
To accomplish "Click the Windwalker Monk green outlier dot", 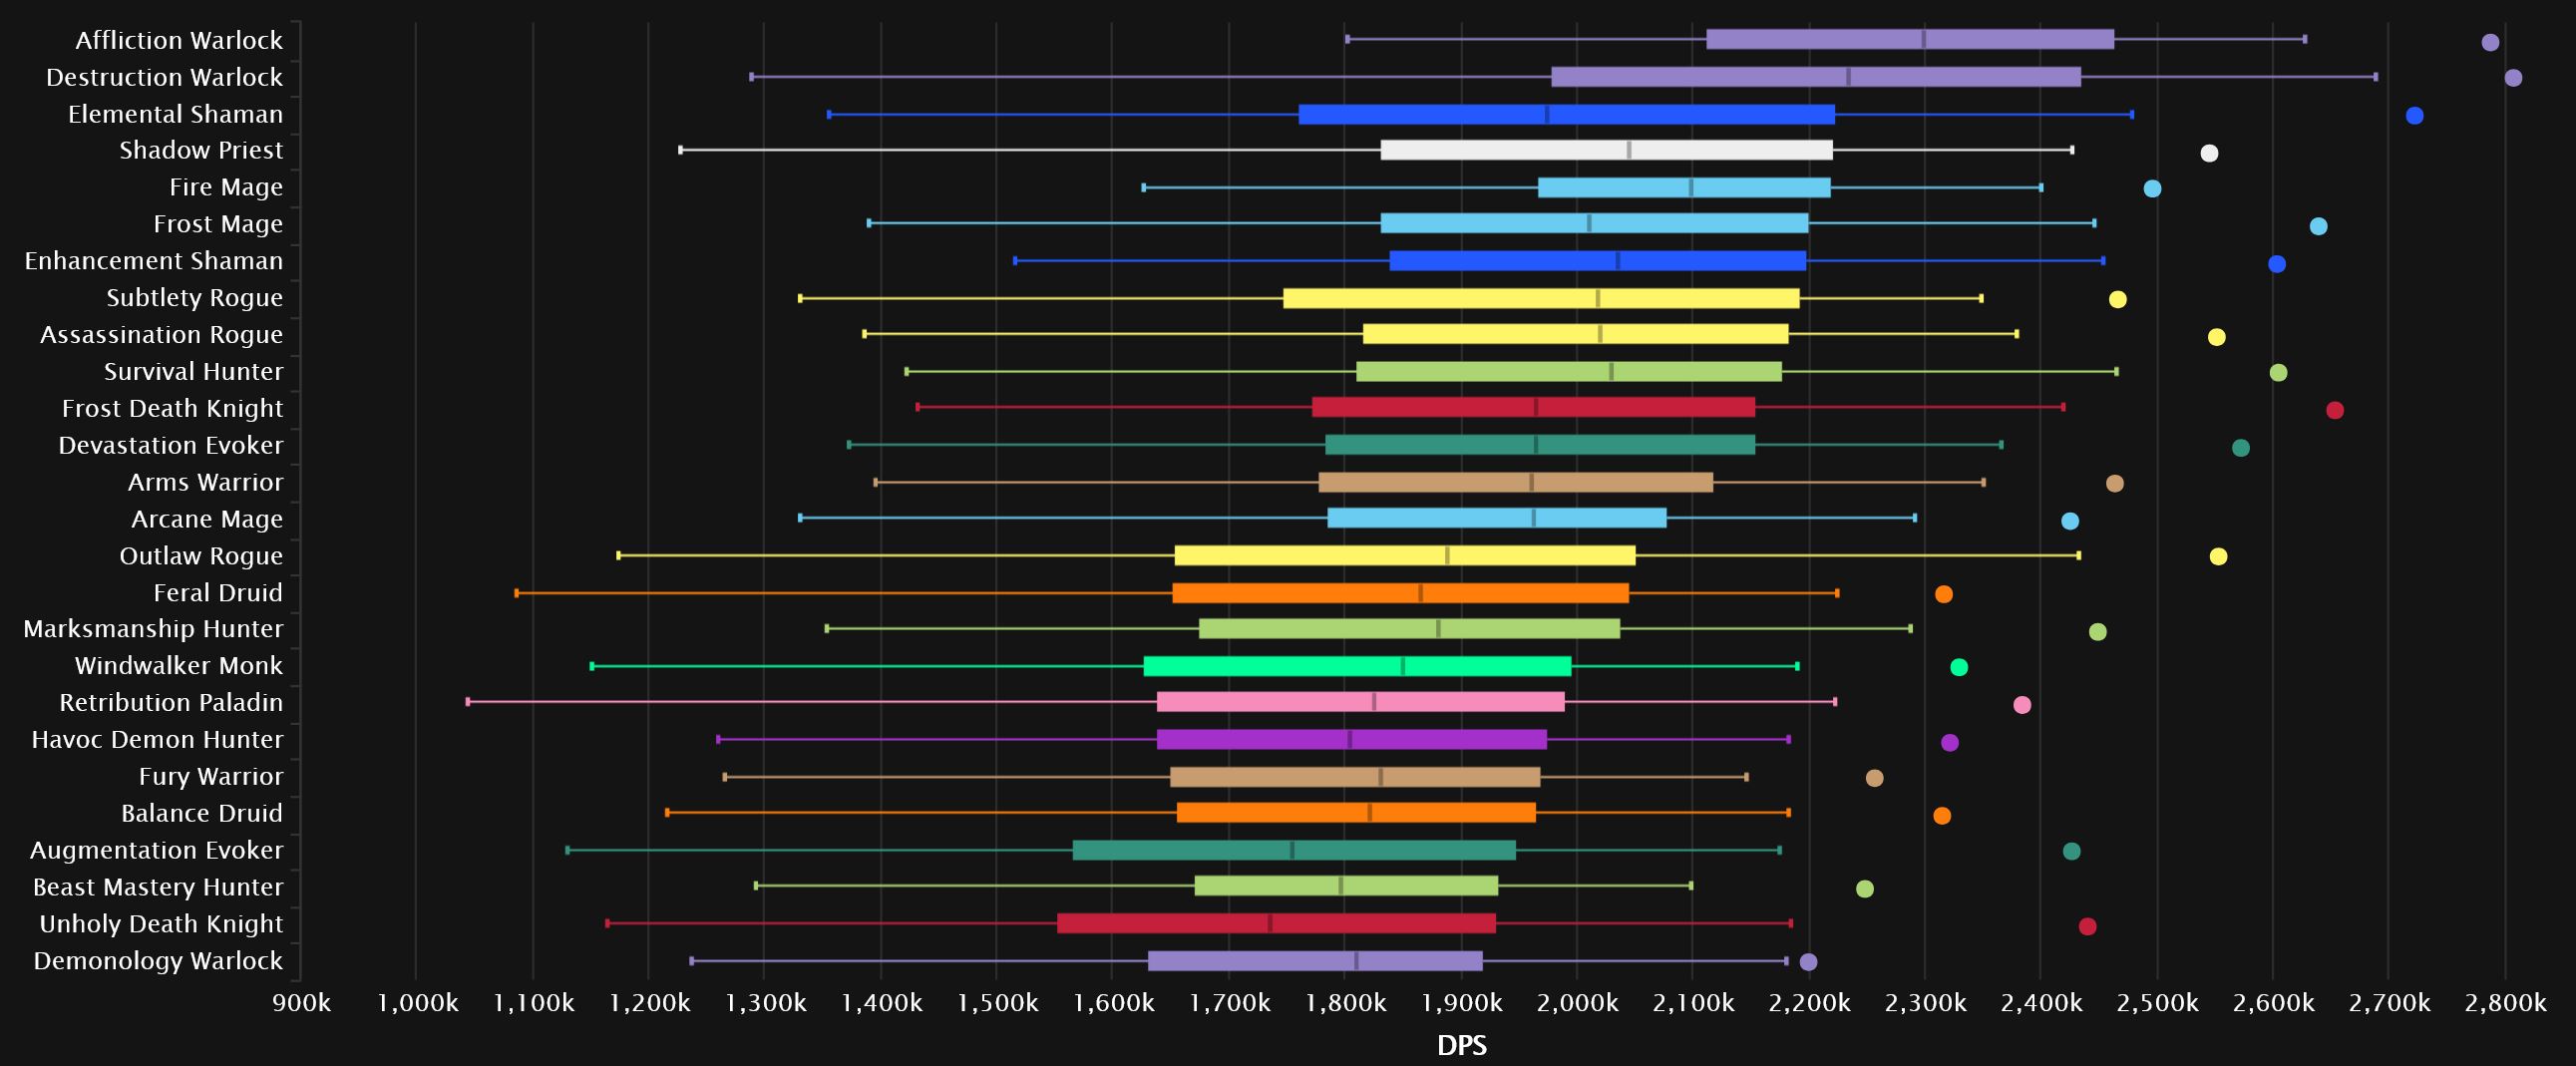I will pos(1958,668).
